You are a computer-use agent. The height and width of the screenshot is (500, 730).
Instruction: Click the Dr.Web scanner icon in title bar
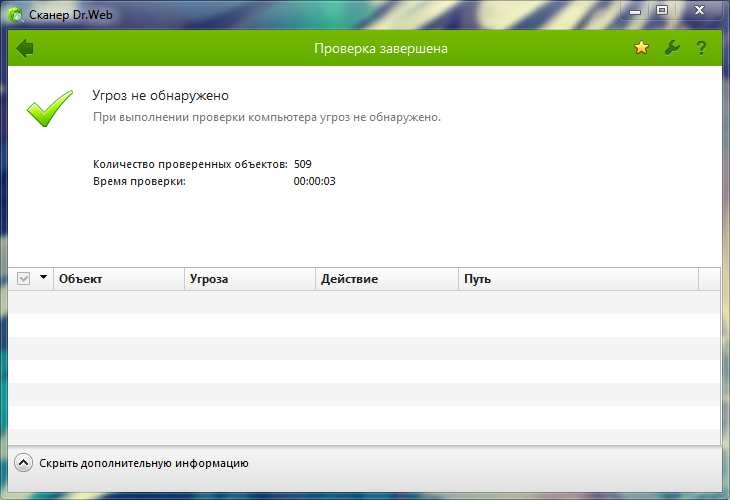point(15,15)
